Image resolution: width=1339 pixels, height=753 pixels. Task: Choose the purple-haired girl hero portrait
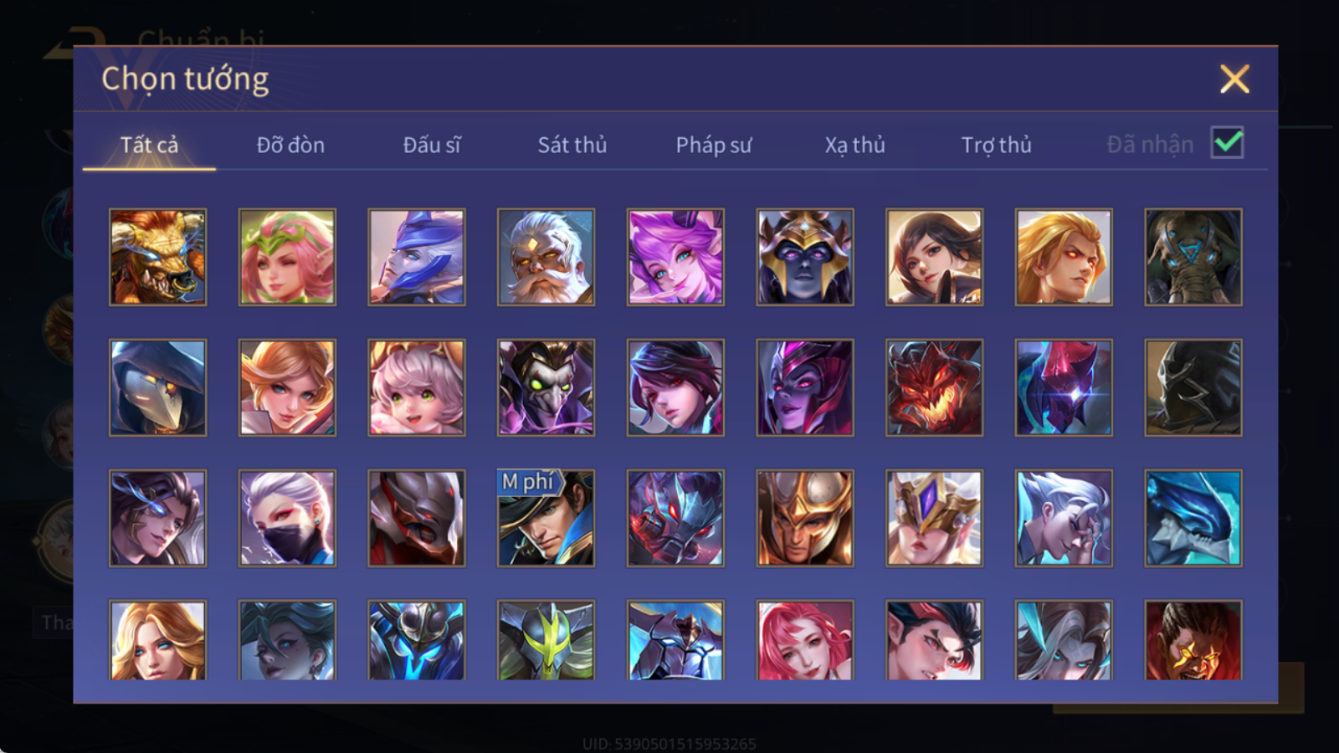pos(676,257)
